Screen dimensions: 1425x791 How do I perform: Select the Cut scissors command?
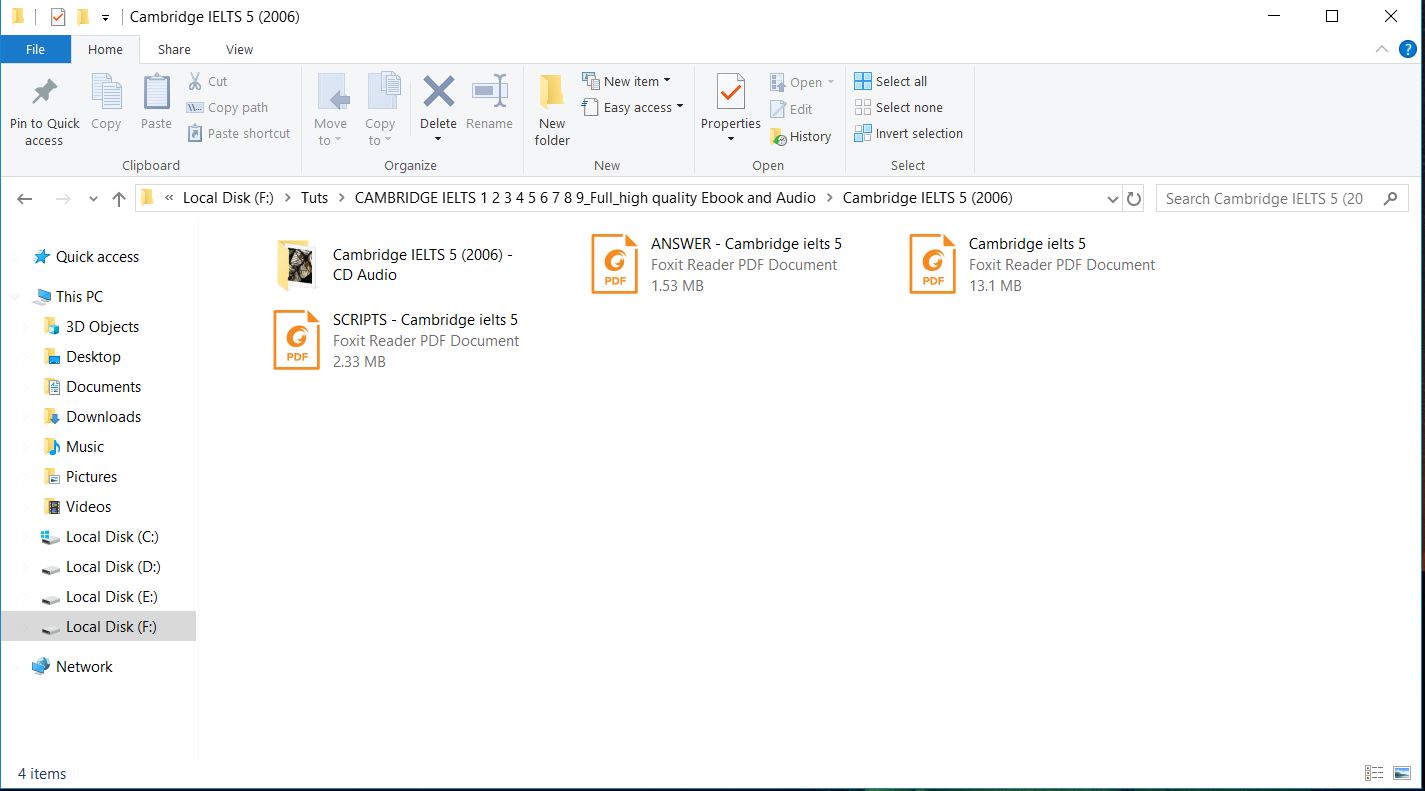(x=207, y=81)
